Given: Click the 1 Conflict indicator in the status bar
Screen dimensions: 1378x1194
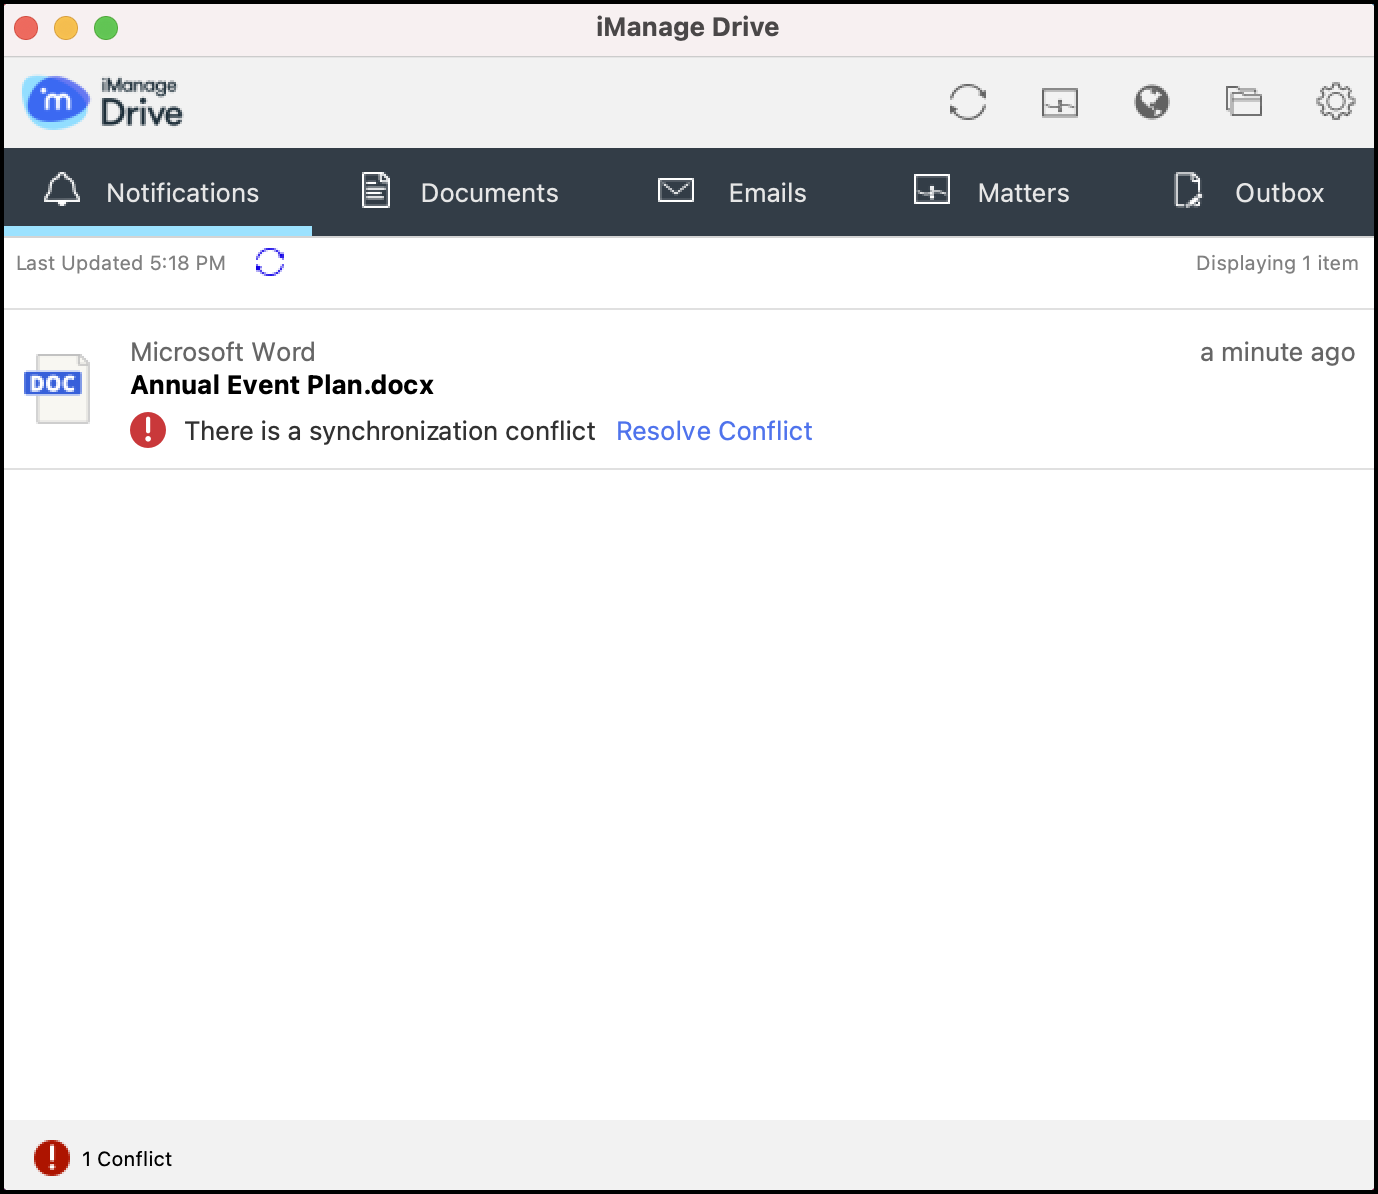Looking at the screenshot, I should (104, 1158).
